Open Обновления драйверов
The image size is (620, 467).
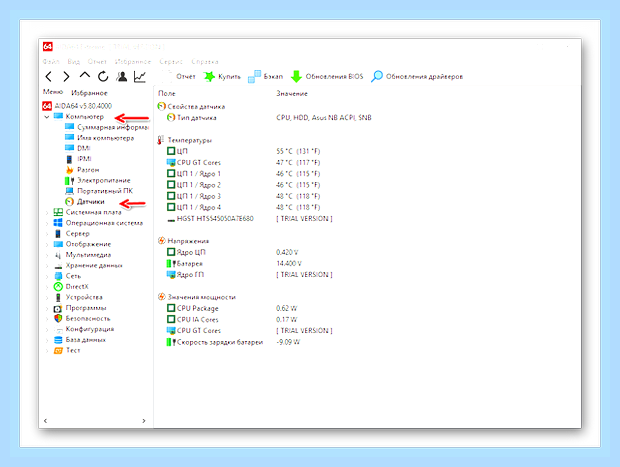[417, 76]
